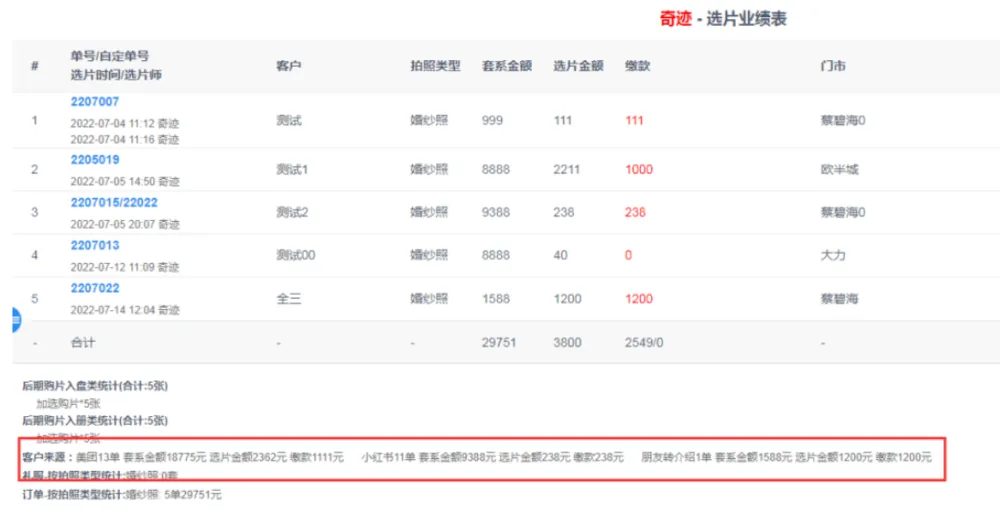
Task: Open order number 2207007 link
Action: click(x=95, y=102)
